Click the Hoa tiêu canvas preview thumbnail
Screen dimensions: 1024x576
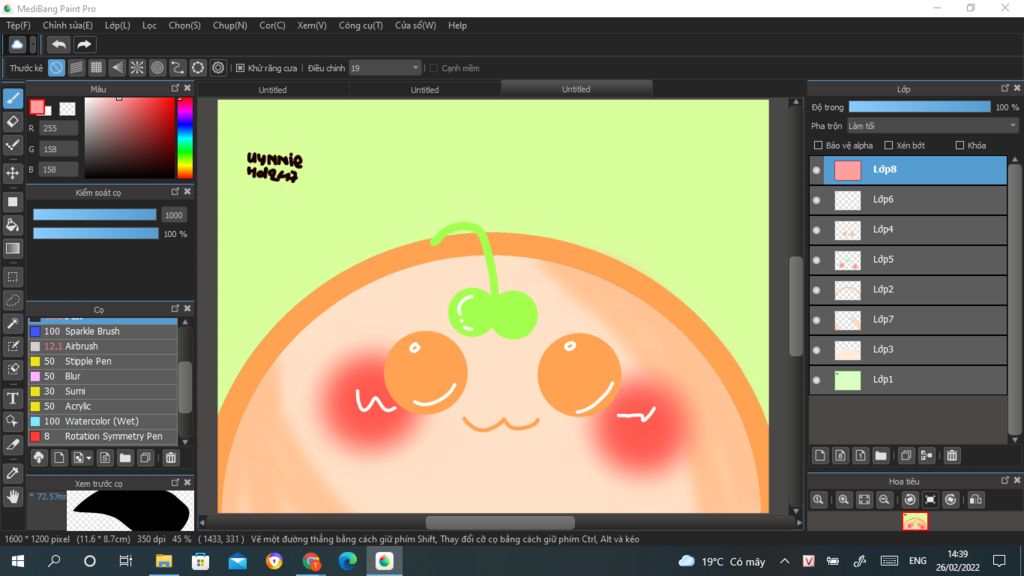(915, 521)
